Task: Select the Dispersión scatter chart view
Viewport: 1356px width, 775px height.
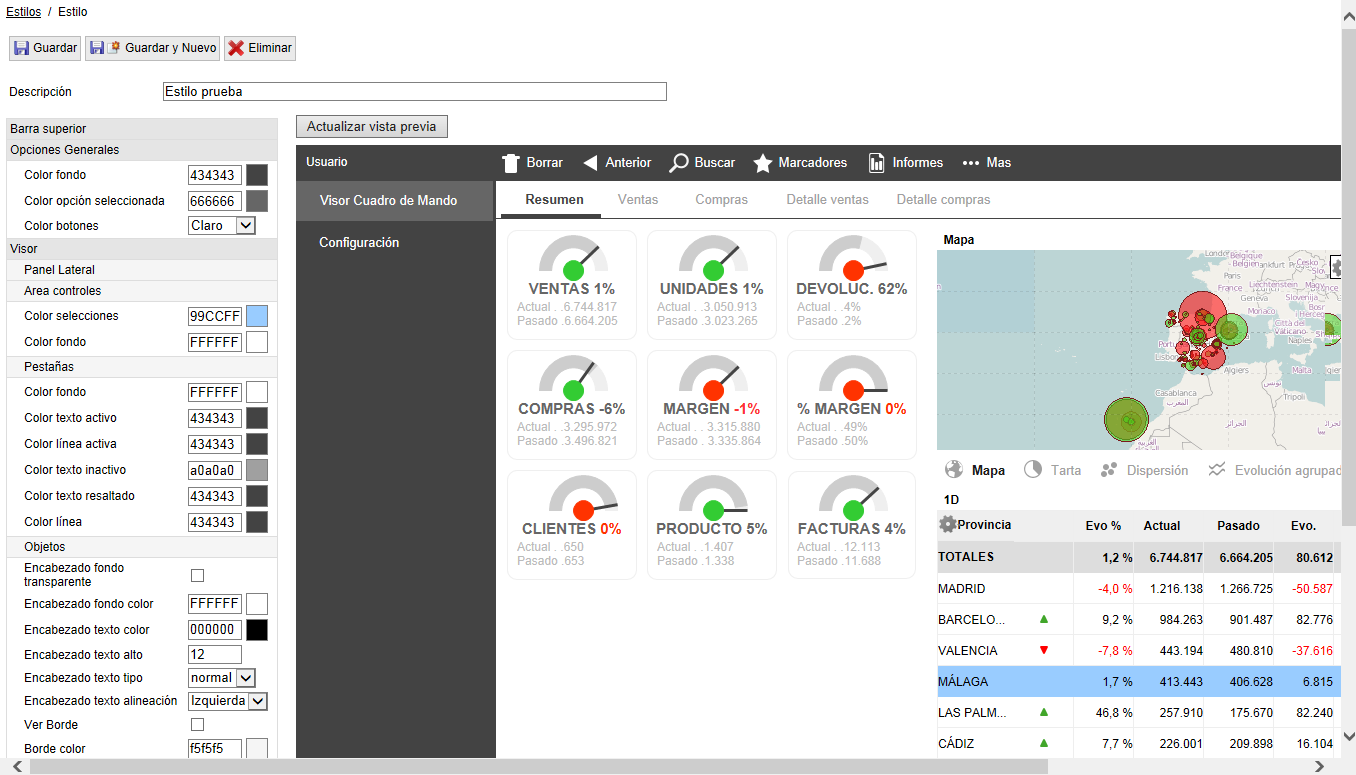Action: tap(1108, 470)
